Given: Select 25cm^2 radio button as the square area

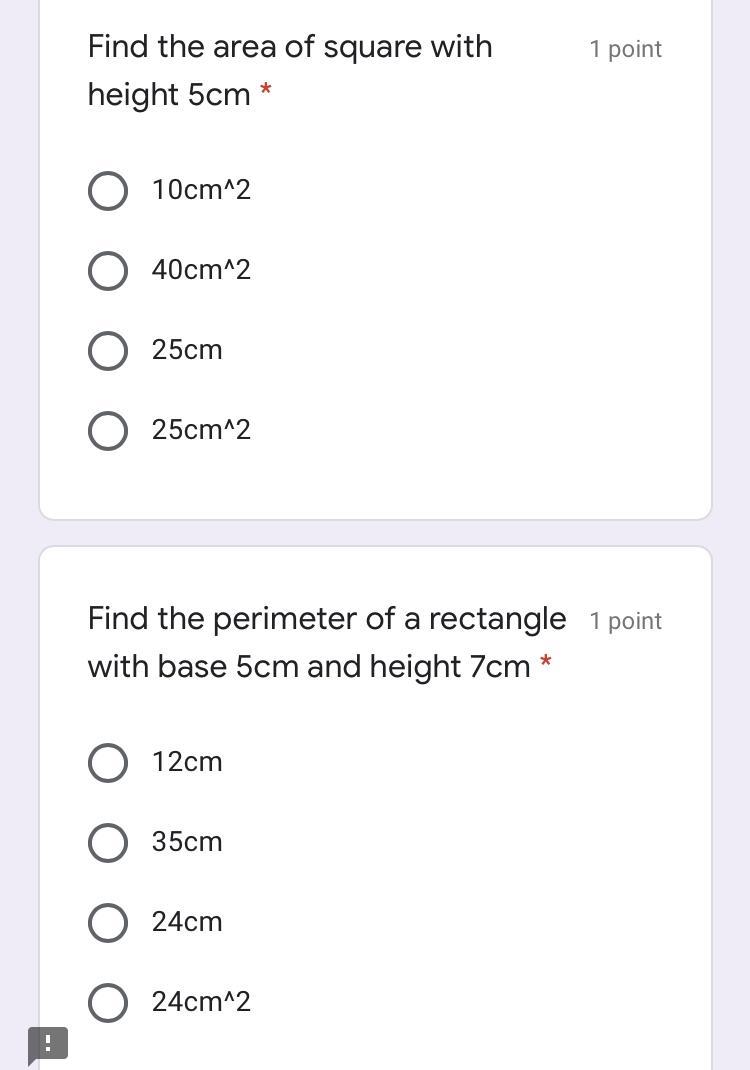Looking at the screenshot, I should click(x=108, y=431).
